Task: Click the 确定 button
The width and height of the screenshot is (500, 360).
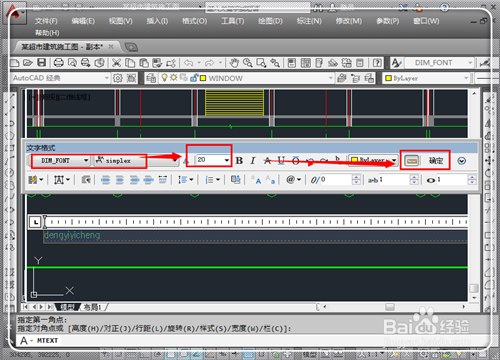Action: [436, 161]
